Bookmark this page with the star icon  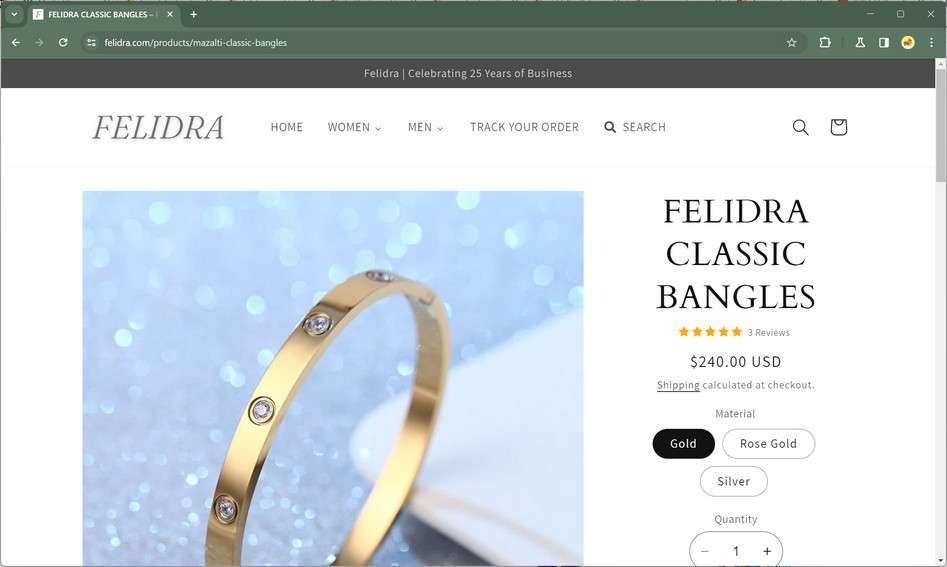pos(791,42)
